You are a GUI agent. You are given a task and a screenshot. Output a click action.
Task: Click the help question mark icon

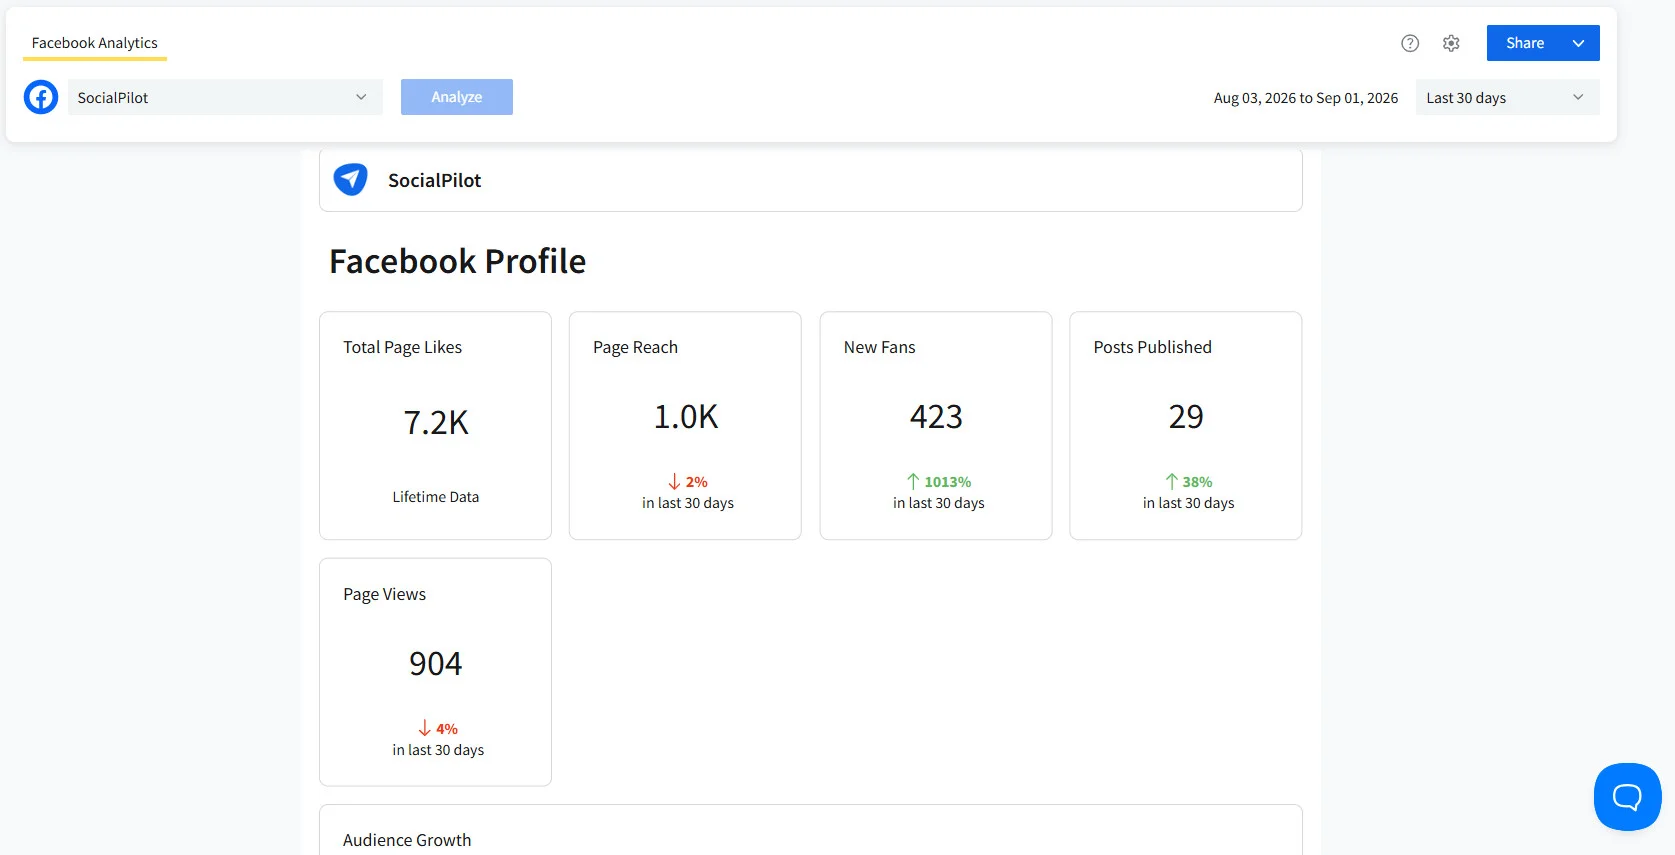click(x=1410, y=43)
